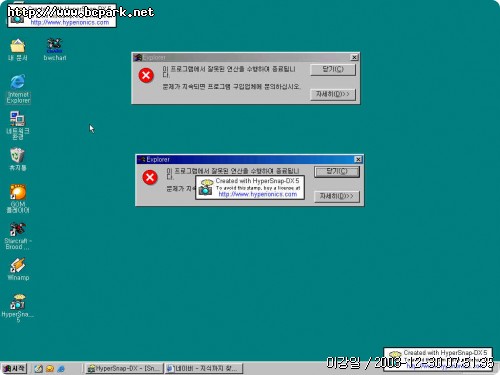The image size is (500, 375).
Task: Click the close (닫기) button in the active Explorer dialog
Action: [x=337, y=172]
